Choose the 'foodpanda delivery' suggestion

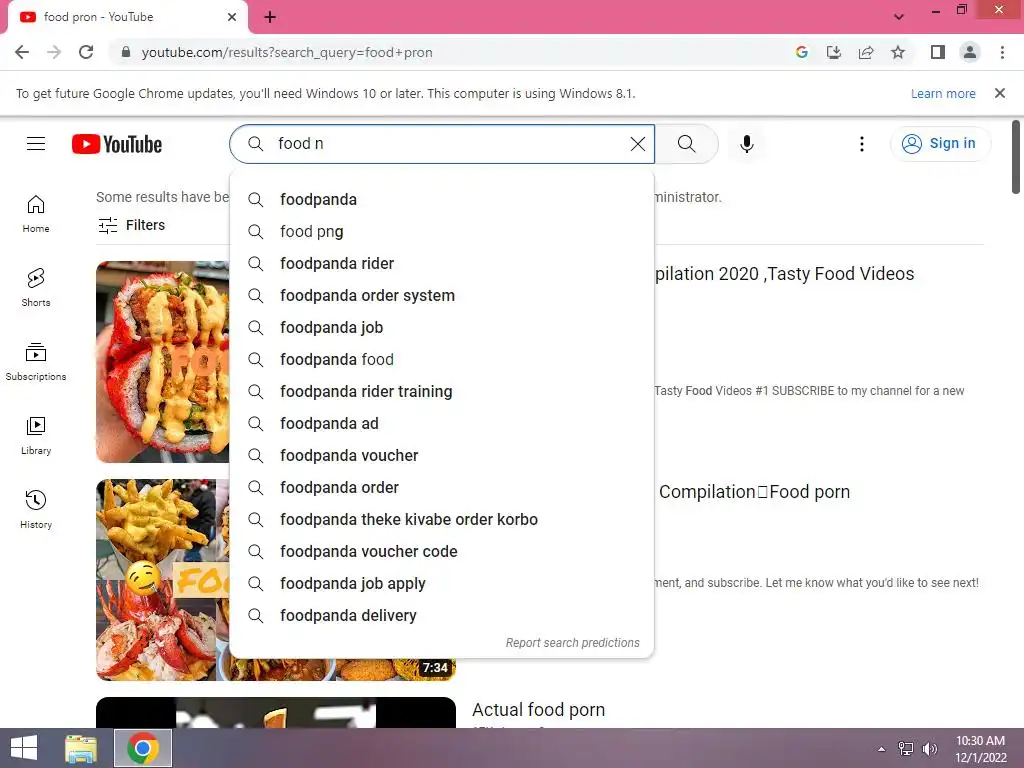[x=442, y=615]
